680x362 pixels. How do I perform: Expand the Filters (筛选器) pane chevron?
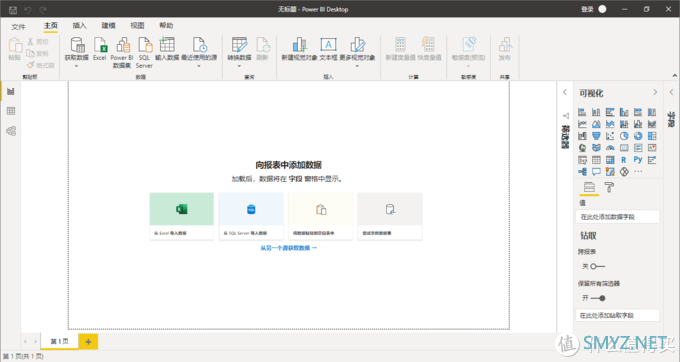coord(565,92)
